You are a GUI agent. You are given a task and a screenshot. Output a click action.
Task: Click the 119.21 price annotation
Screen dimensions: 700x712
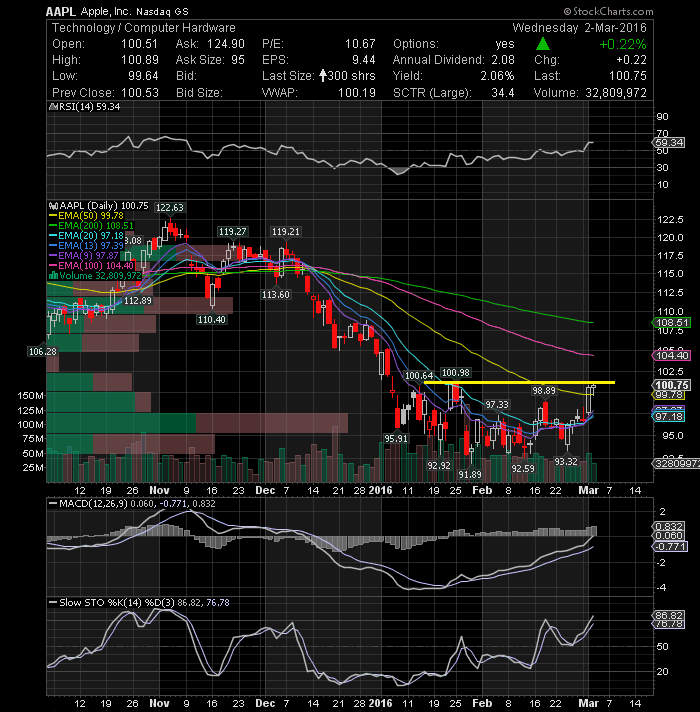point(286,232)
